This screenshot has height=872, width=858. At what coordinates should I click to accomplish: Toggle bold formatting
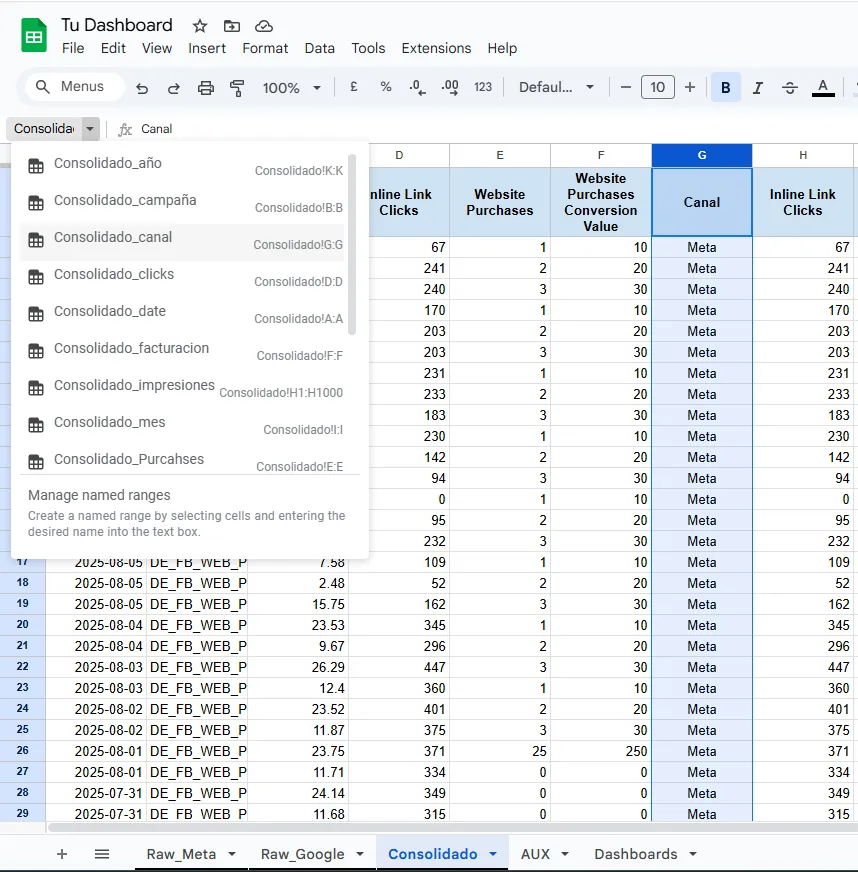click(726, 88)
